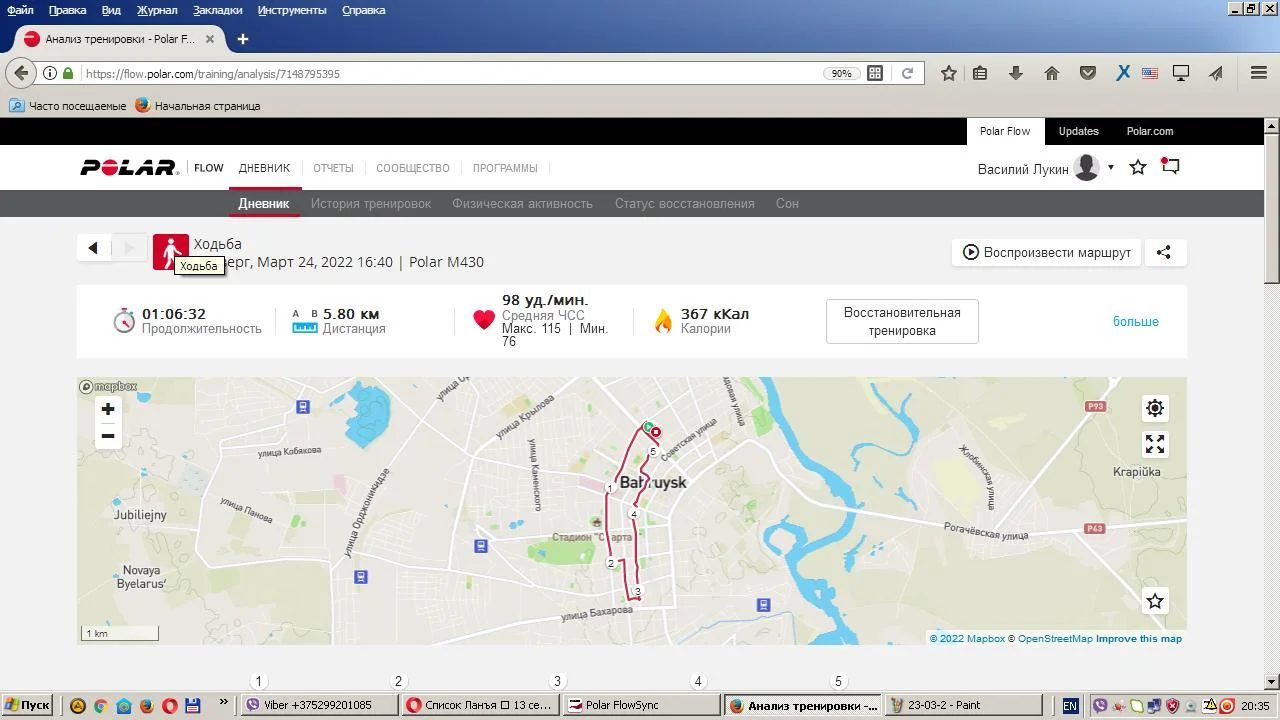The width and height of the screenshot is (1280, 720).
Task: Open the Сон sub-tab
Action: 787,203
